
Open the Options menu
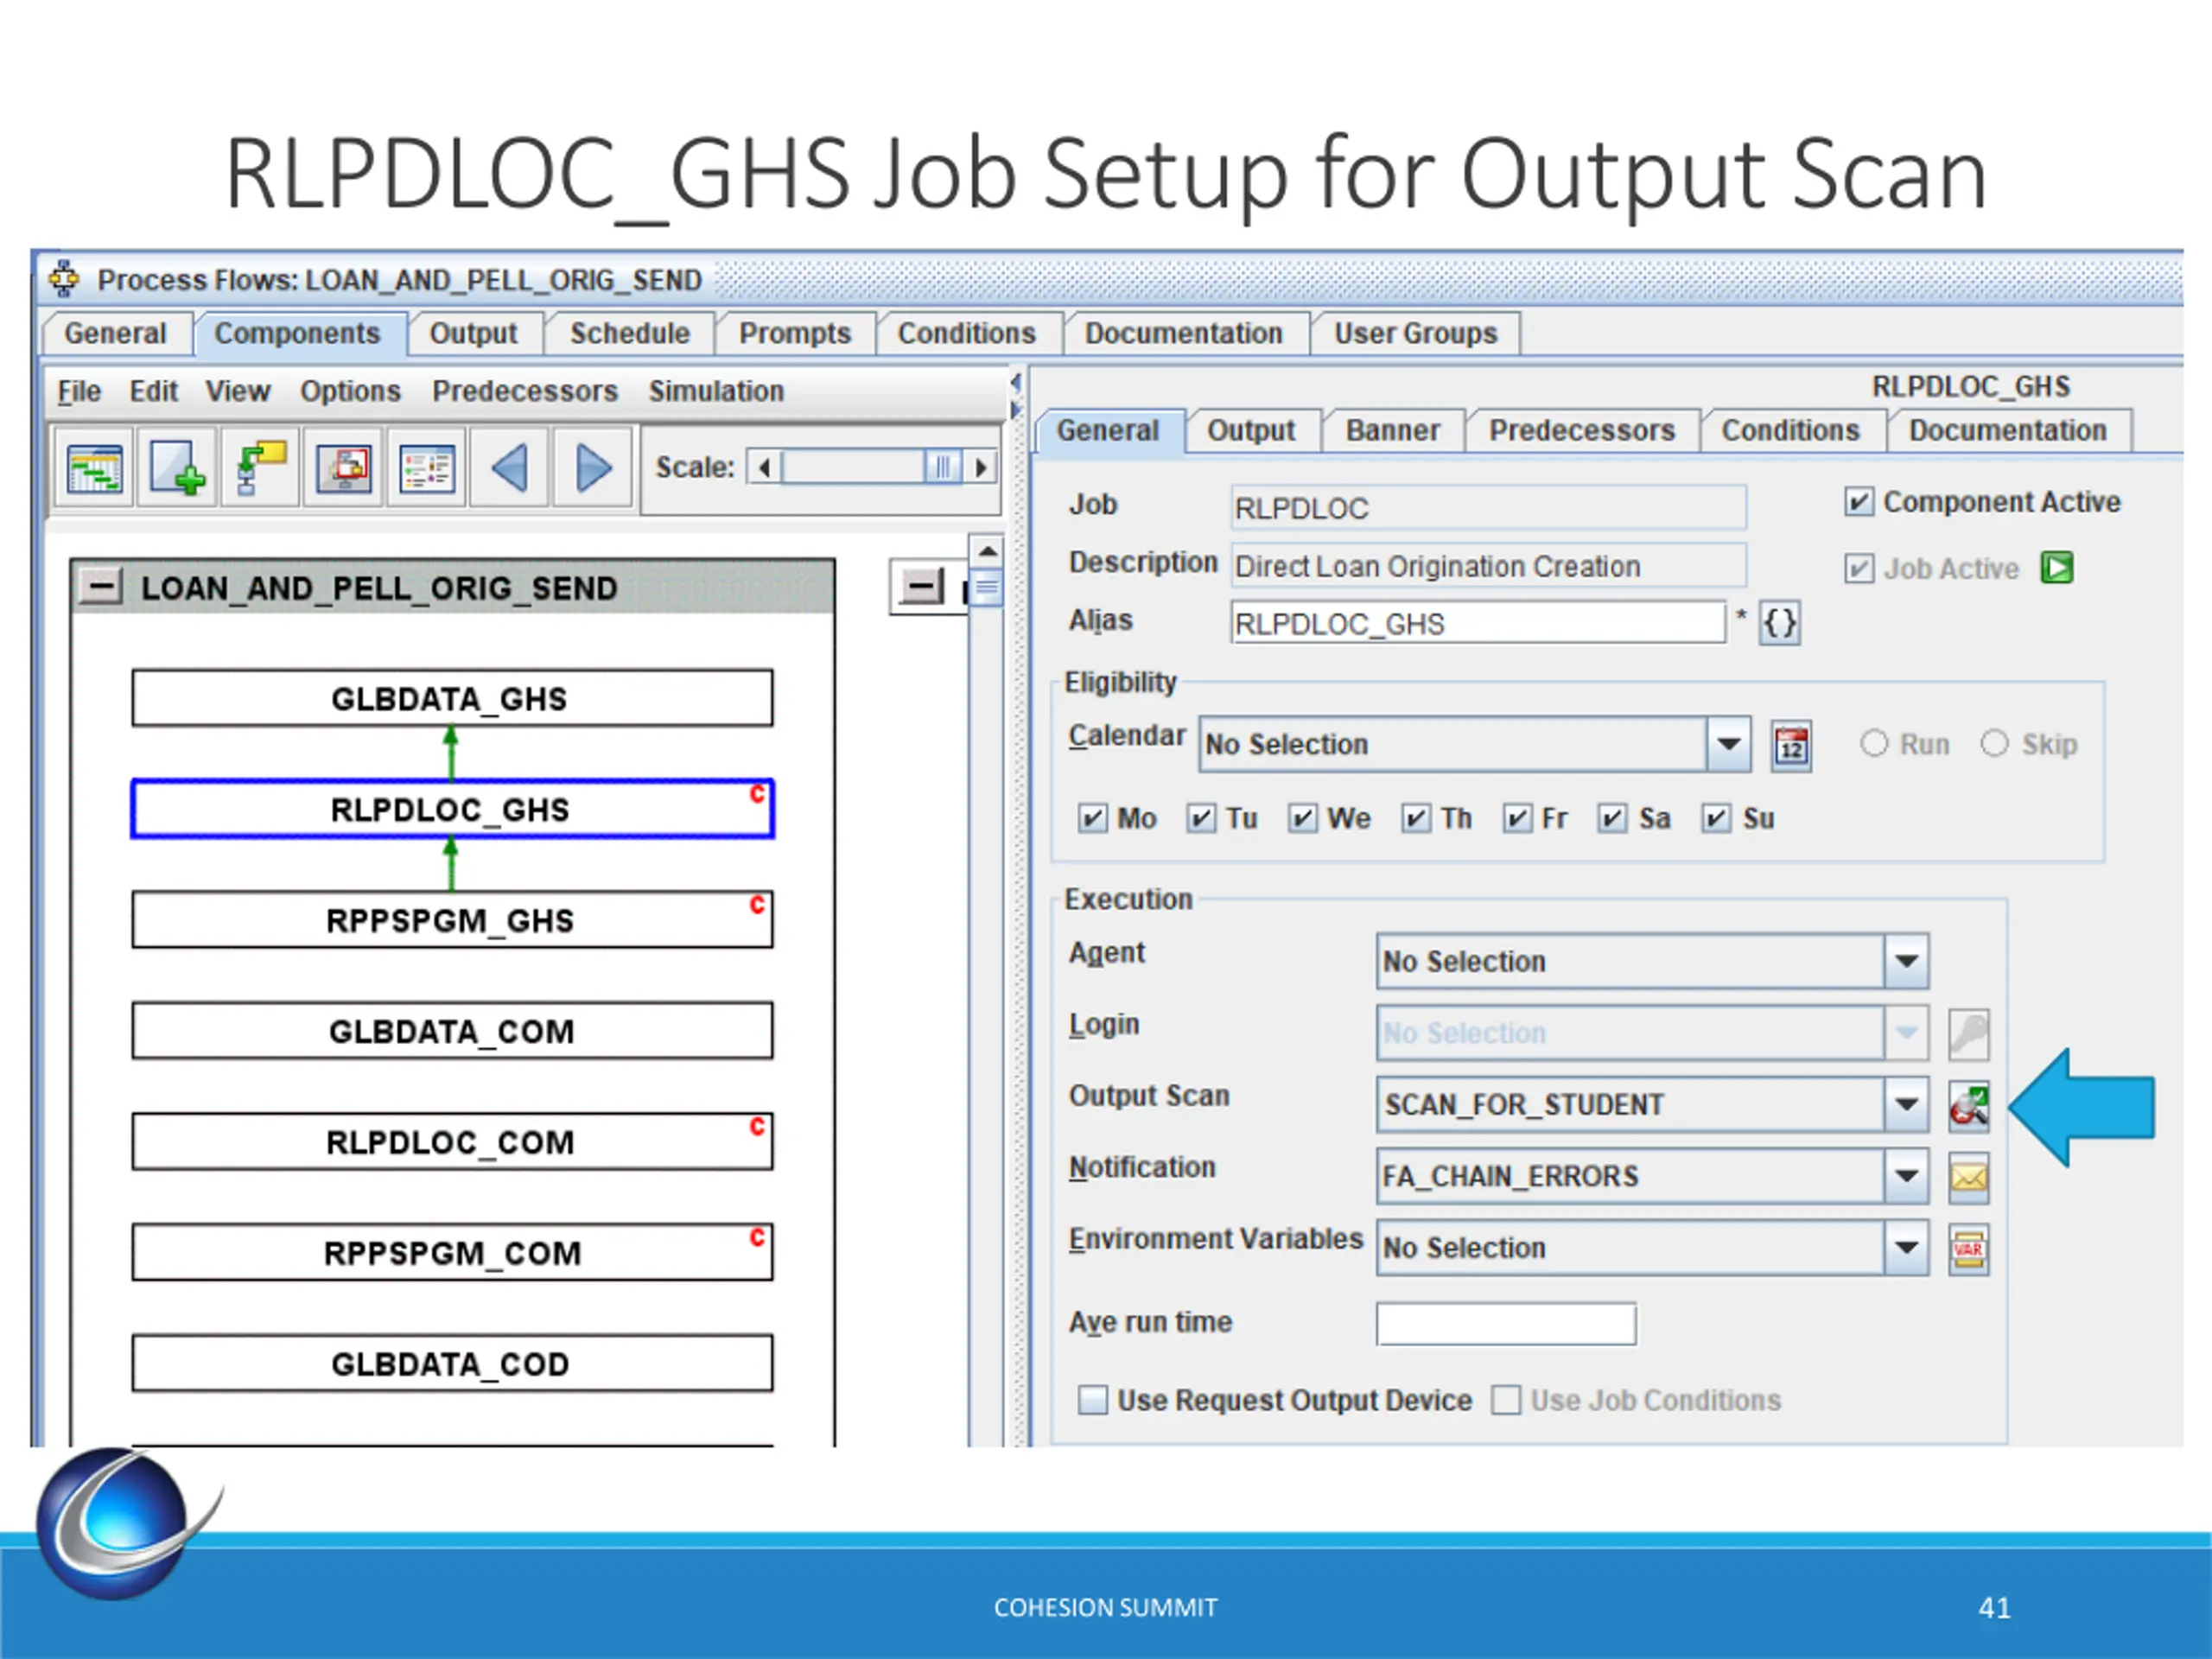(x=351, y=391)
